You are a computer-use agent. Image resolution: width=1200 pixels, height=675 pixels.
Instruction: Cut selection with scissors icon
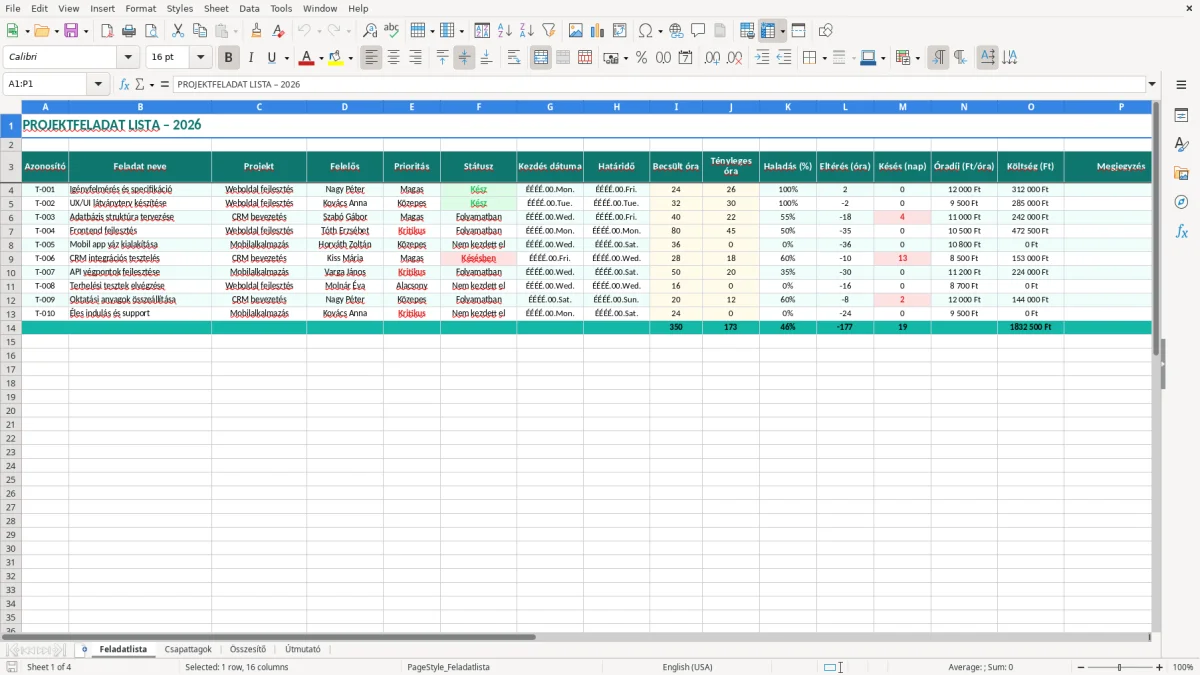point(177,31)
